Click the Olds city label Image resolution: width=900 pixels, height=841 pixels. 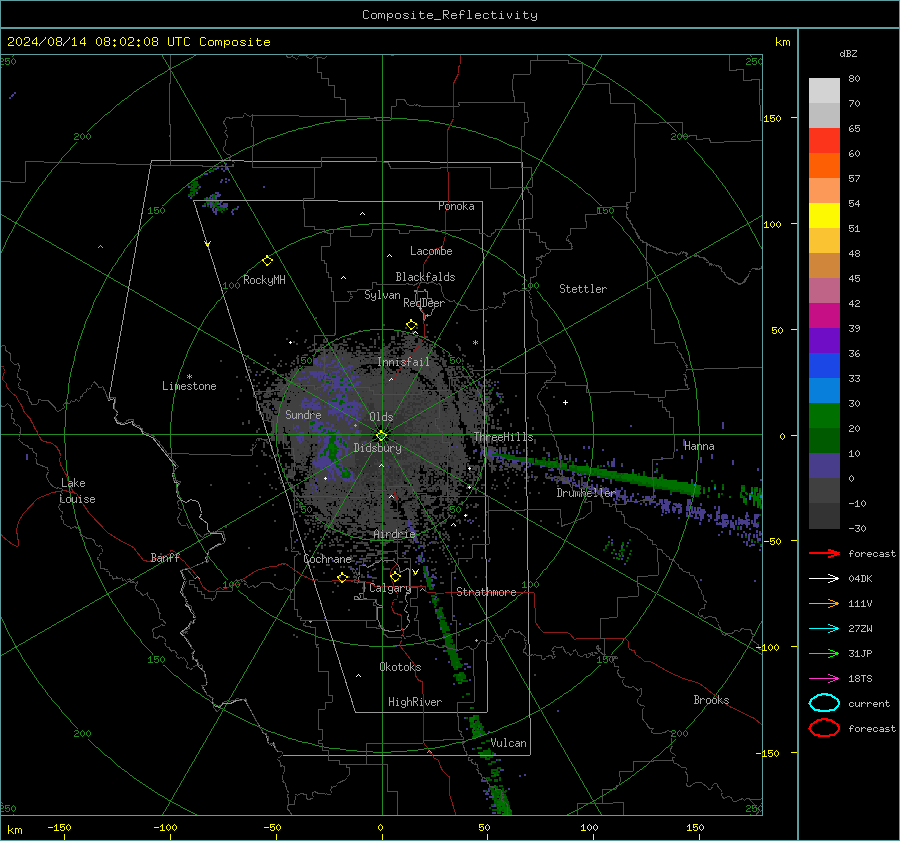tap(381, 417)
